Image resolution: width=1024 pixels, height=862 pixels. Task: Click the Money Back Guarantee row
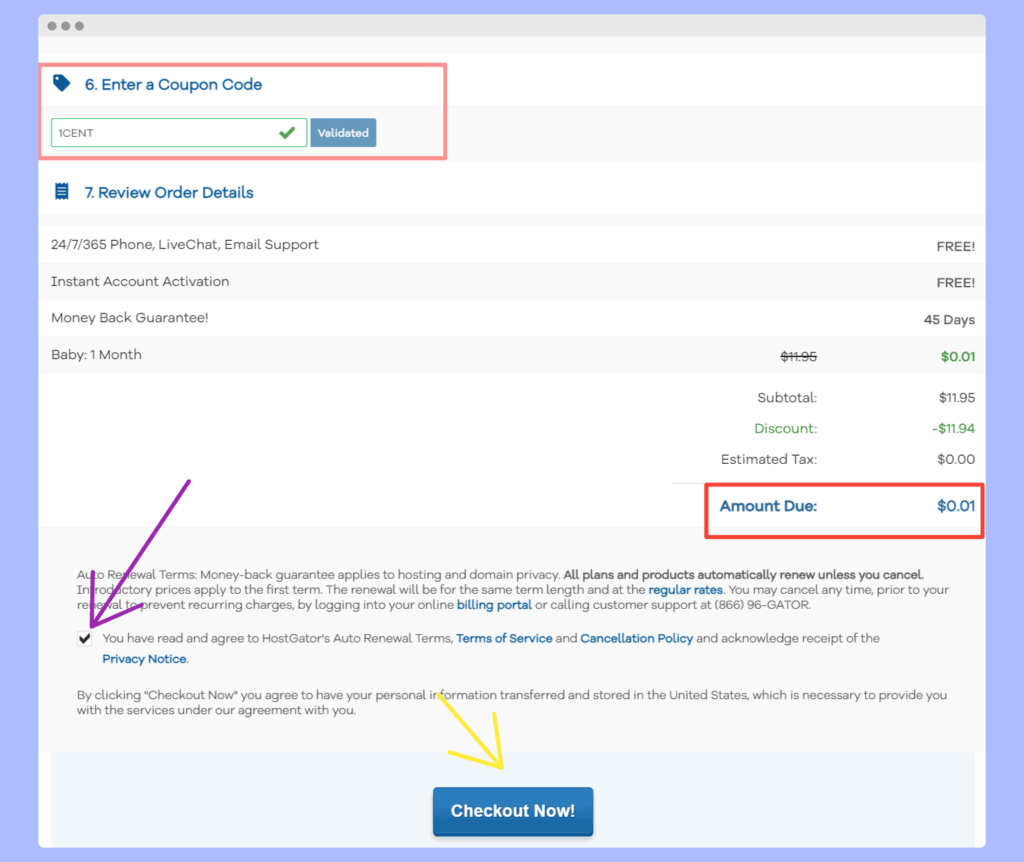pos(129,318)
